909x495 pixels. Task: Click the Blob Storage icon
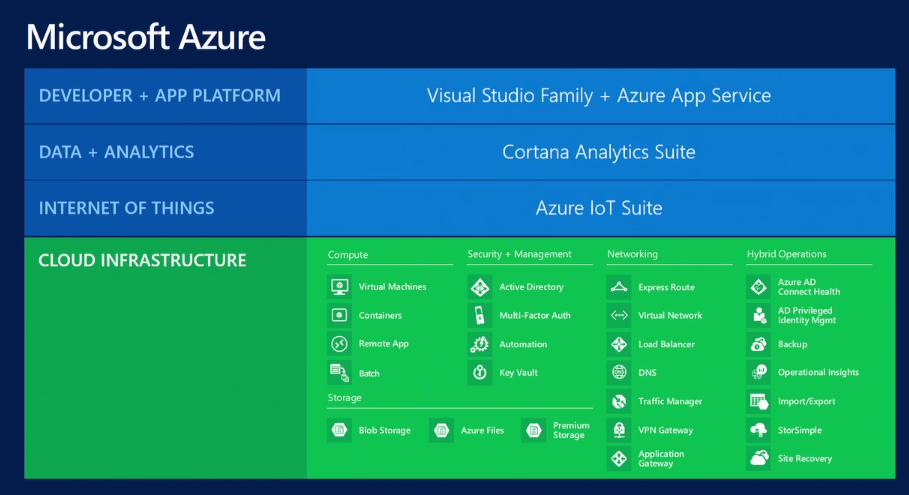339,430
